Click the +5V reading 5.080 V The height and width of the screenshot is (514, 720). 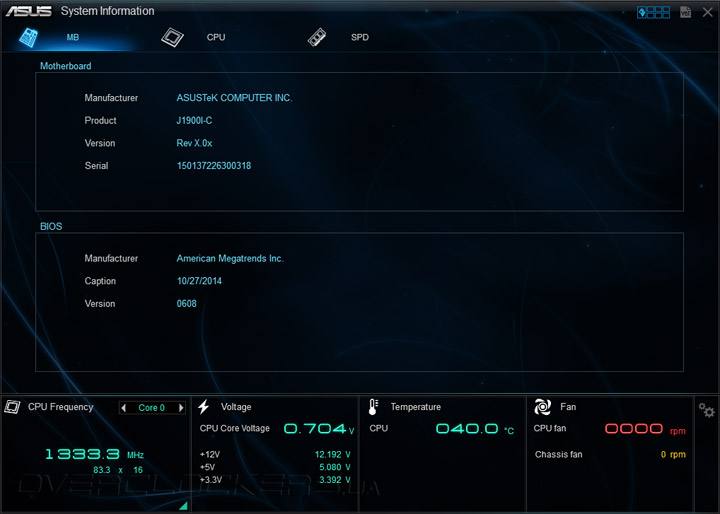click(x=335, y=467)
